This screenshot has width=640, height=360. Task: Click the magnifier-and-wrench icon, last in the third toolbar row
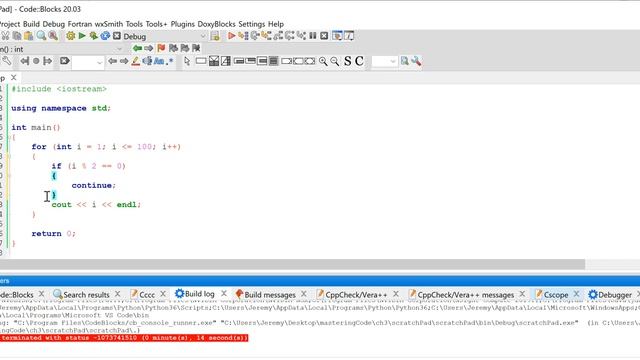pos(416,61)
